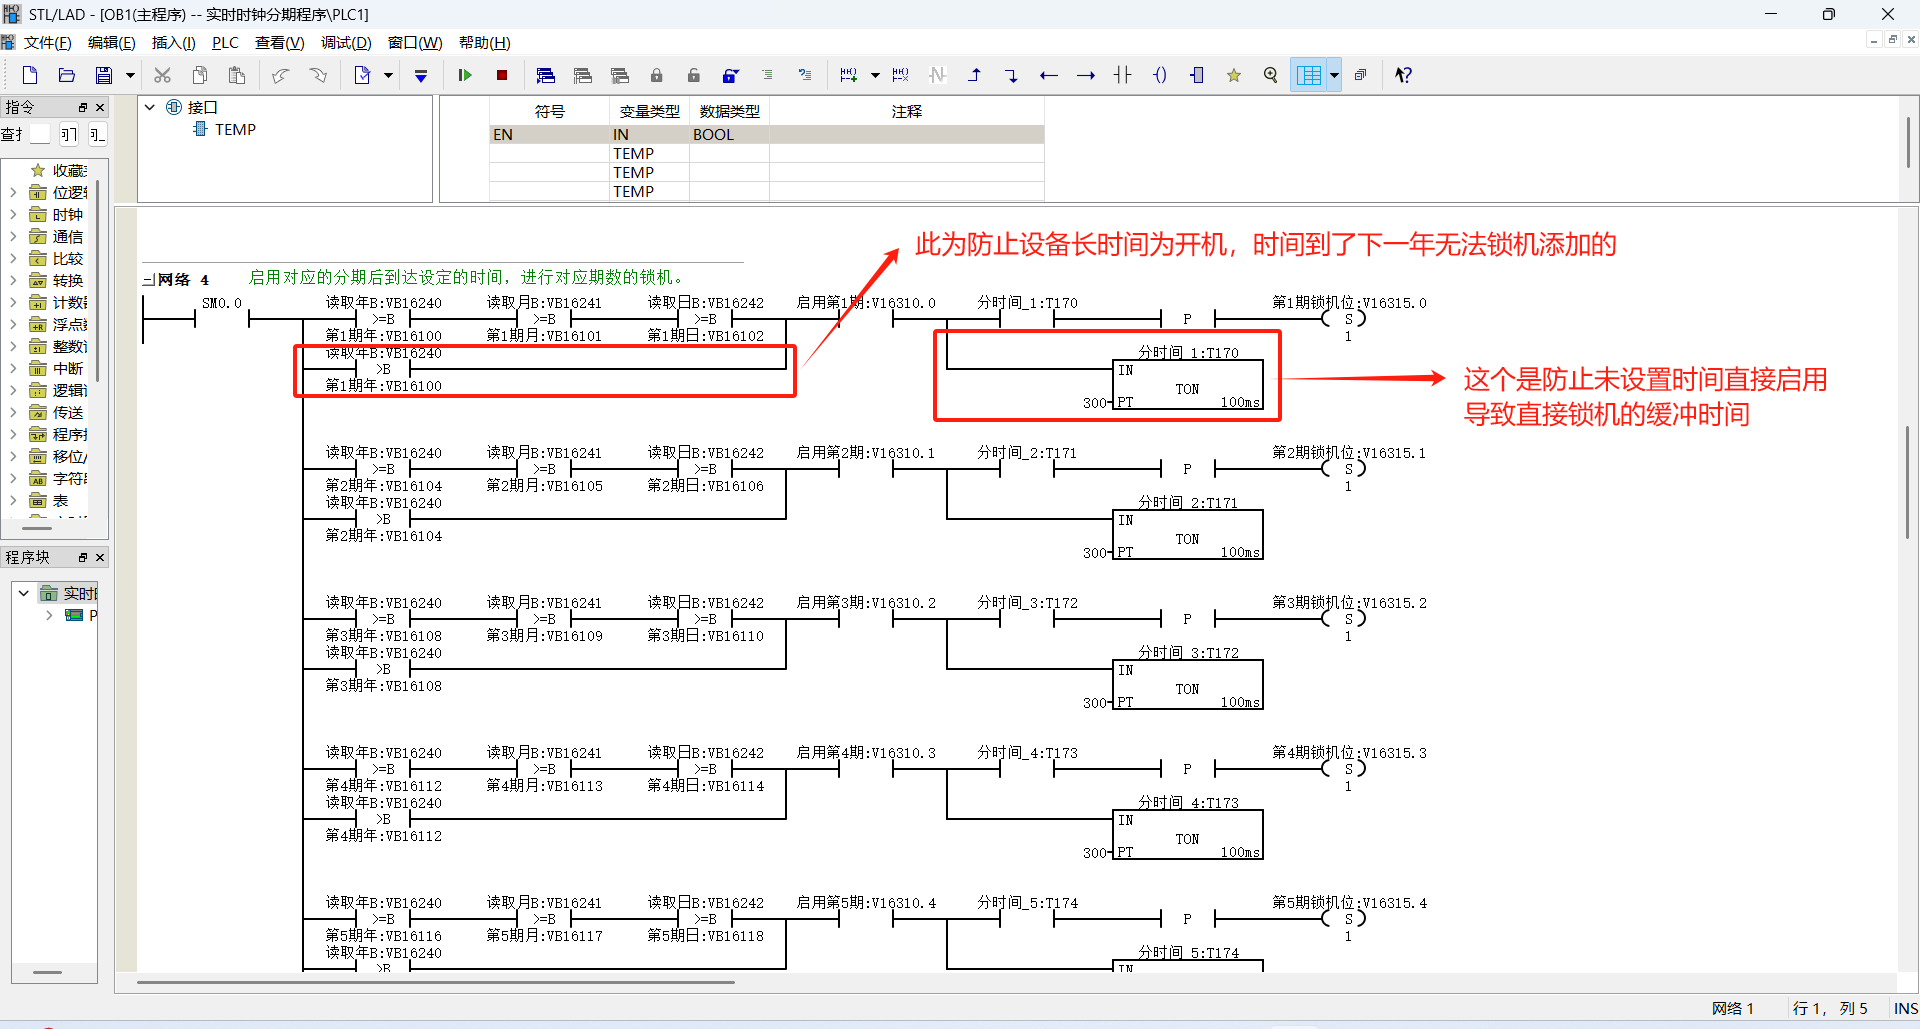Open the PLC menu
This screenshot has width=1920, height=1029.
click(x=225, y=42)
